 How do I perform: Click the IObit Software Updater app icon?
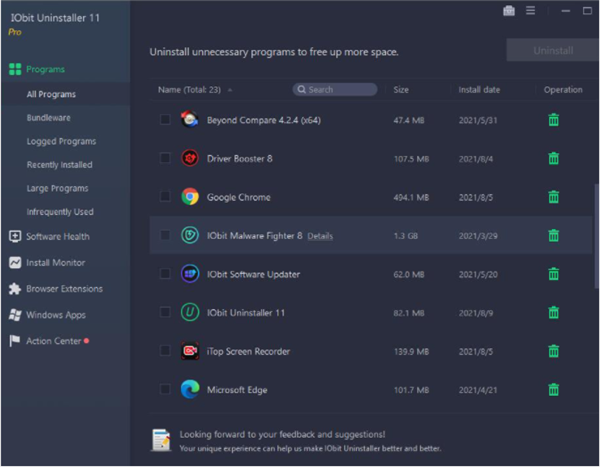(x=190, y=274)
